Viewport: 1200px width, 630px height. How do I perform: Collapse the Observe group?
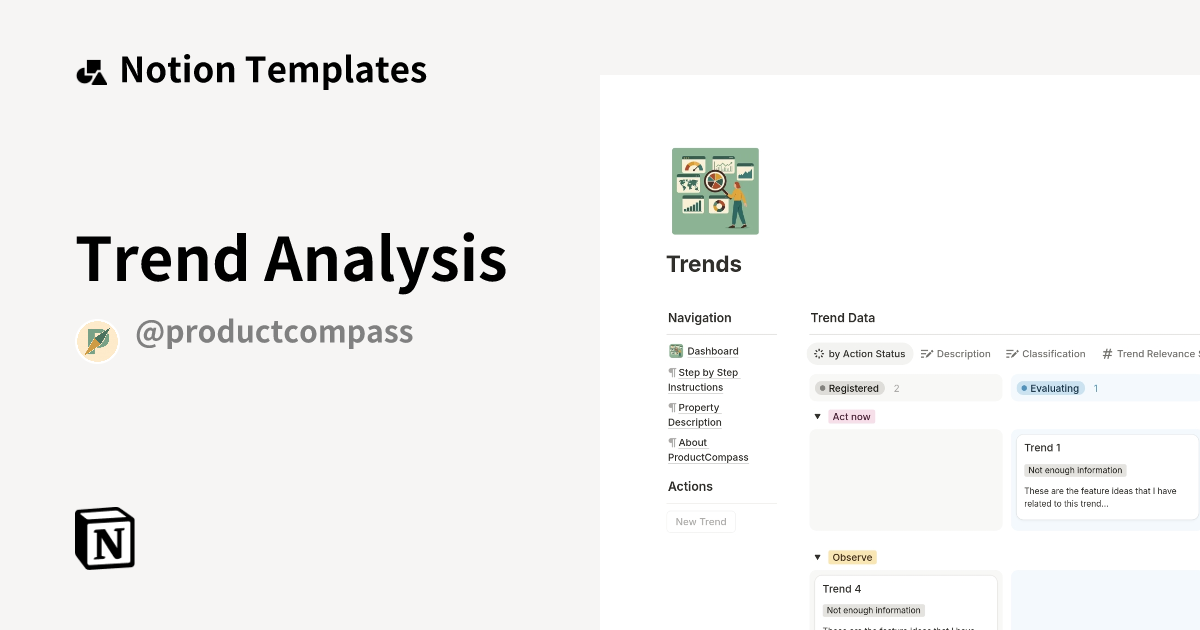coord(817,557)
